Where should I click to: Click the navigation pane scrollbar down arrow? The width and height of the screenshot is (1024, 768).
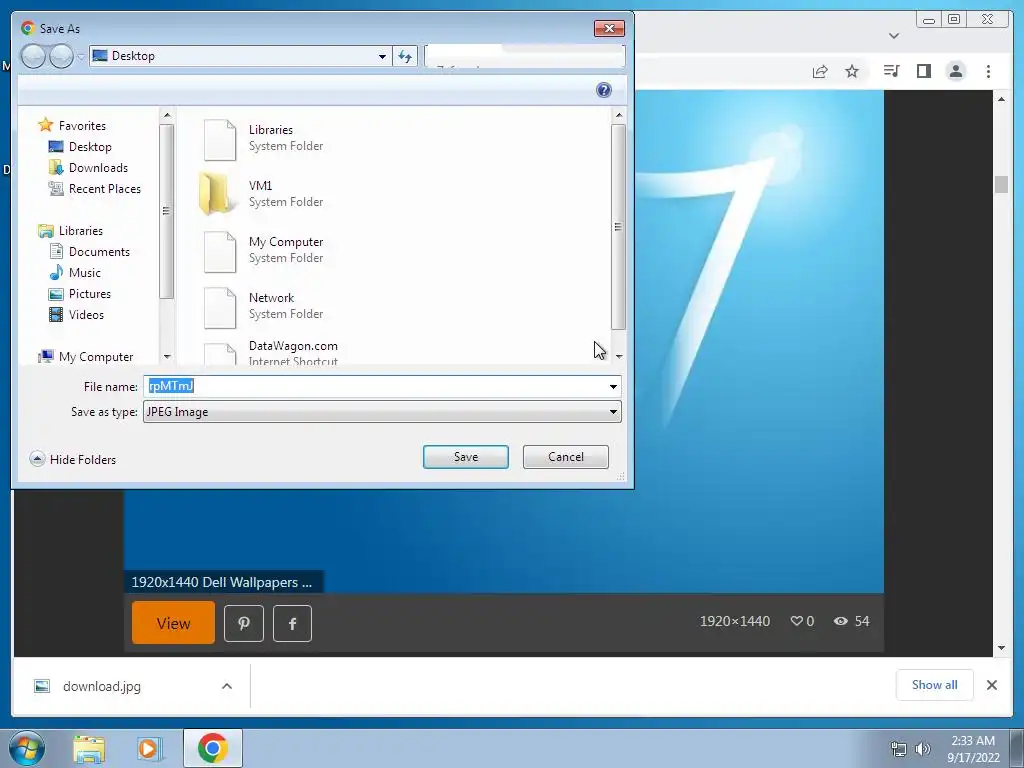pyautogui.click(x=167, y=357)
